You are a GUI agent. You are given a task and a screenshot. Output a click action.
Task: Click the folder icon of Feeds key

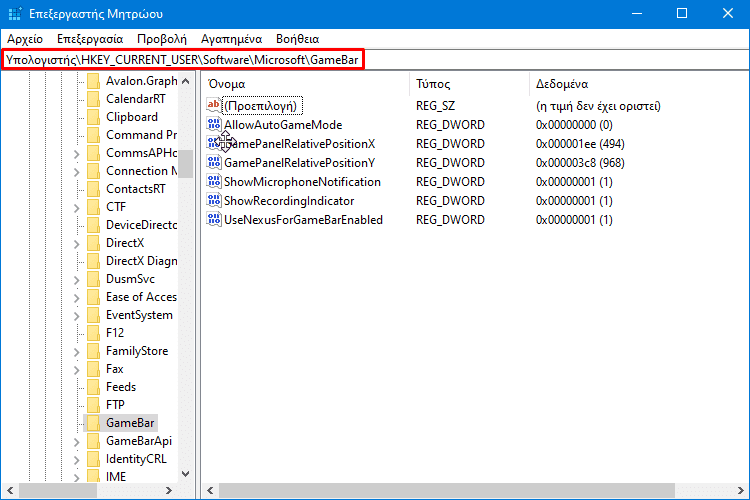[x=93, y=387]
